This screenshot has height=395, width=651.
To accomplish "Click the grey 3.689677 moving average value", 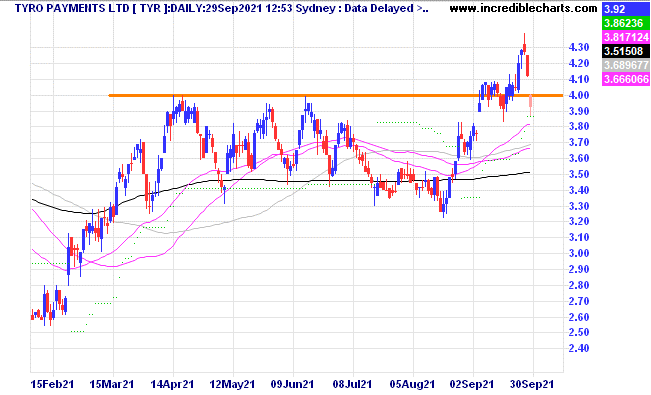I will point(626,65).
